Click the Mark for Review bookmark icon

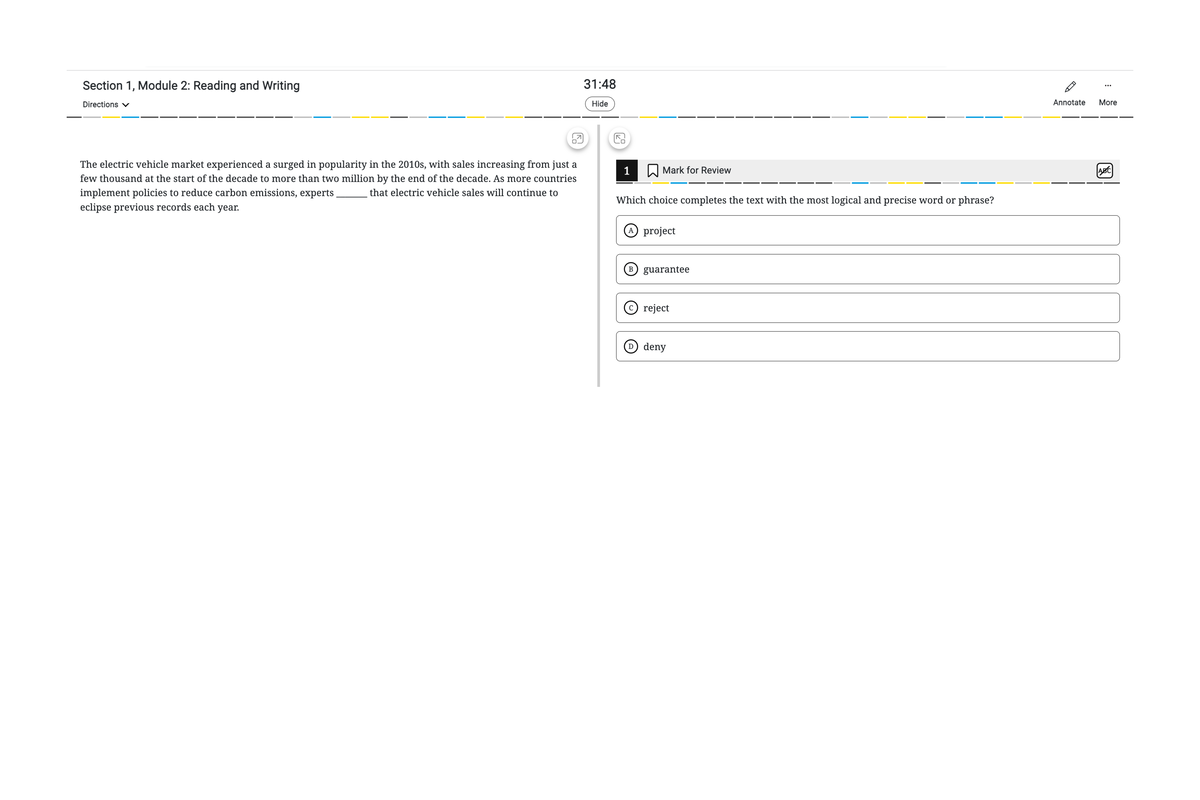(652, 170)
